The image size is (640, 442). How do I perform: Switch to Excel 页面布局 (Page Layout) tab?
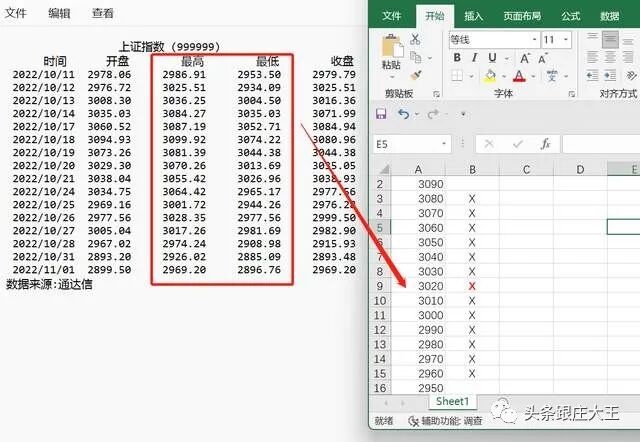[522, 16]
